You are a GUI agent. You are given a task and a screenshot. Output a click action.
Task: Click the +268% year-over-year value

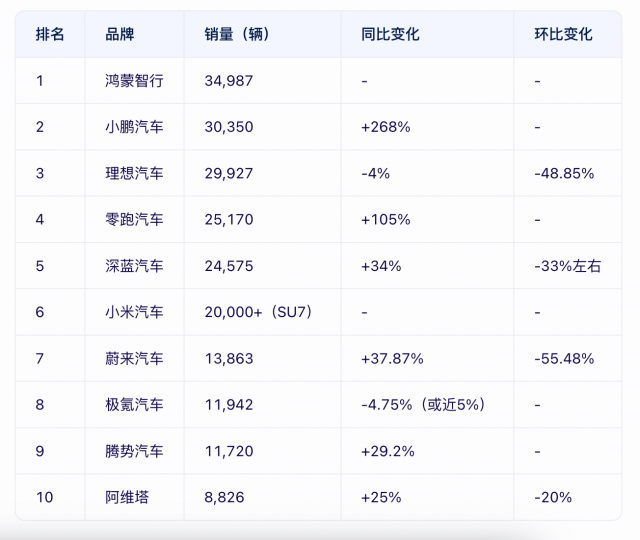point(386,127)
